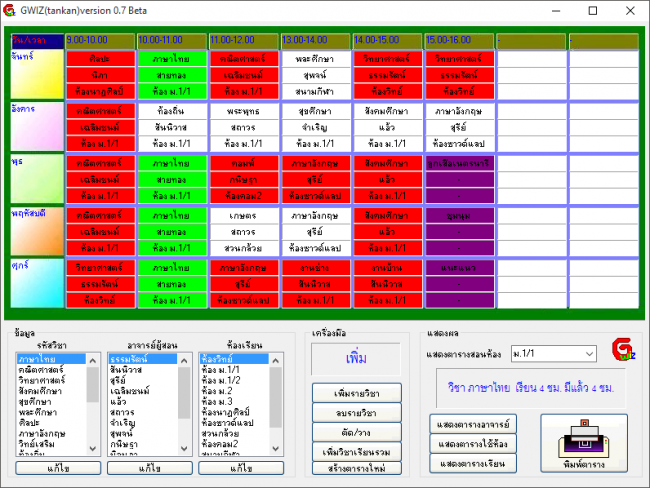Click the 15.00-16.00 time header cell
Image resolution: width=650 pixels, height=488 pixels.
tap(459, 40)
